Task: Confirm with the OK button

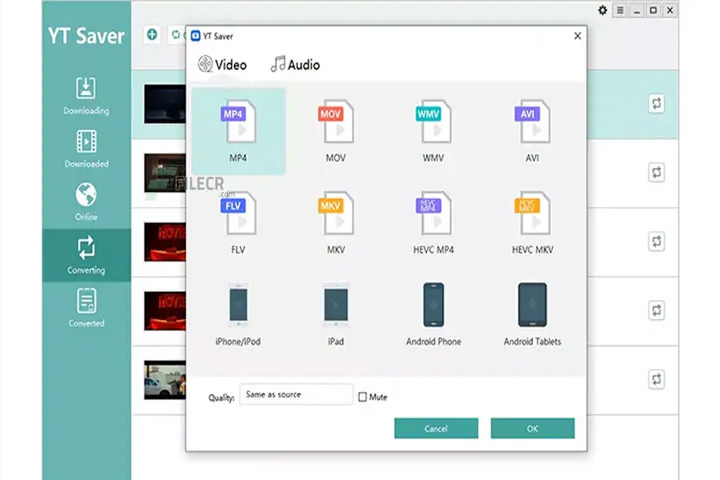Action: [533, 429]
